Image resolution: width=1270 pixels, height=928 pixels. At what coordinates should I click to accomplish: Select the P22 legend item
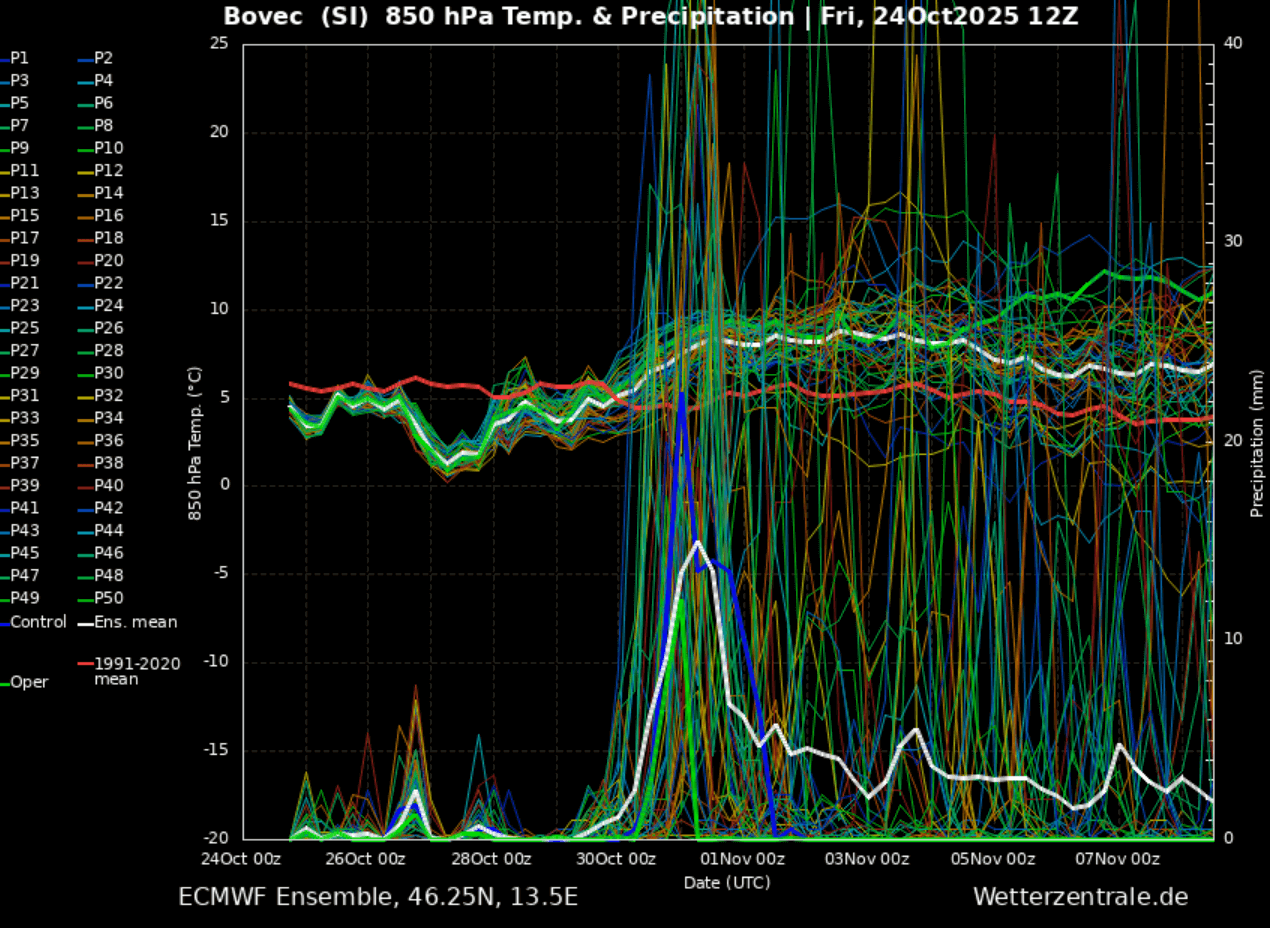(108, 283)
